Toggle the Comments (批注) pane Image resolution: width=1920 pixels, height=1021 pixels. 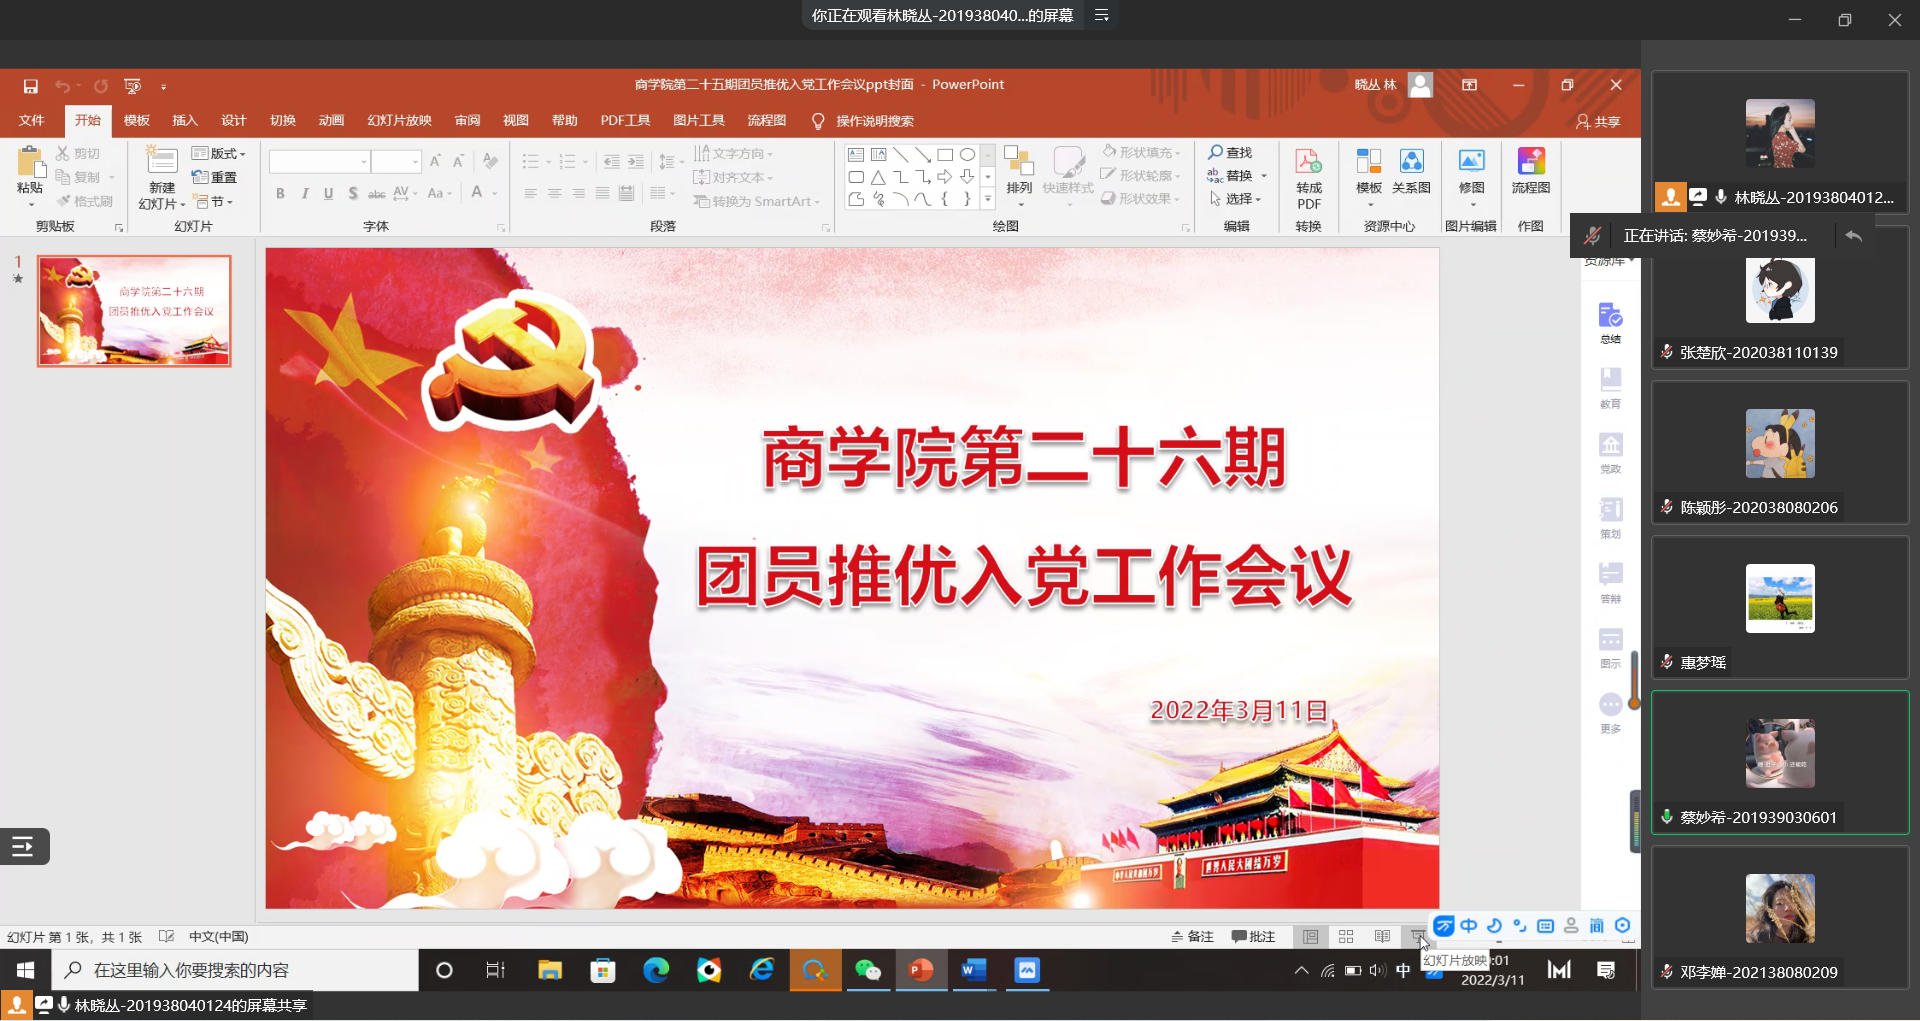point(1253,936)
